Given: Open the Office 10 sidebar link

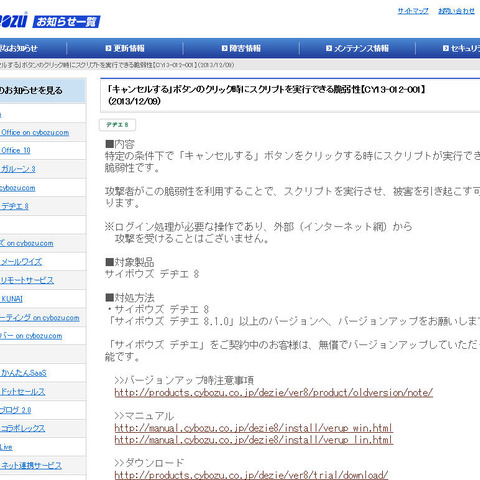Looking at the screenshot, I should coord(16,151).
